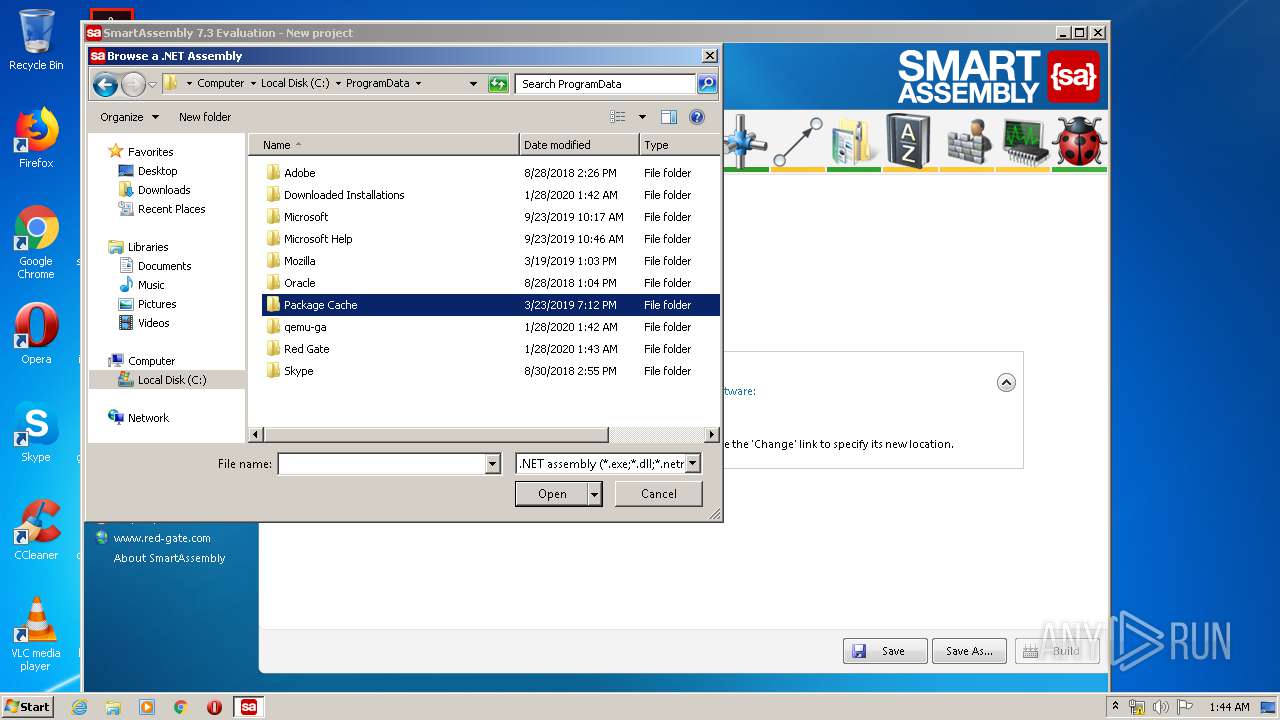Image resolution: width=1280 pixels, height=720 pixels.
Task: Sort by Date modified column header
Action: [579, 145]
